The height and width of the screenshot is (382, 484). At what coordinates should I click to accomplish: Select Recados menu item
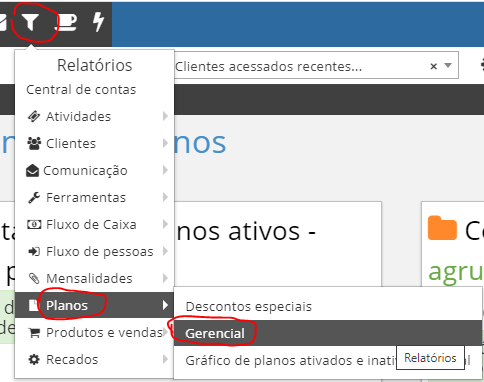point(94,359)
